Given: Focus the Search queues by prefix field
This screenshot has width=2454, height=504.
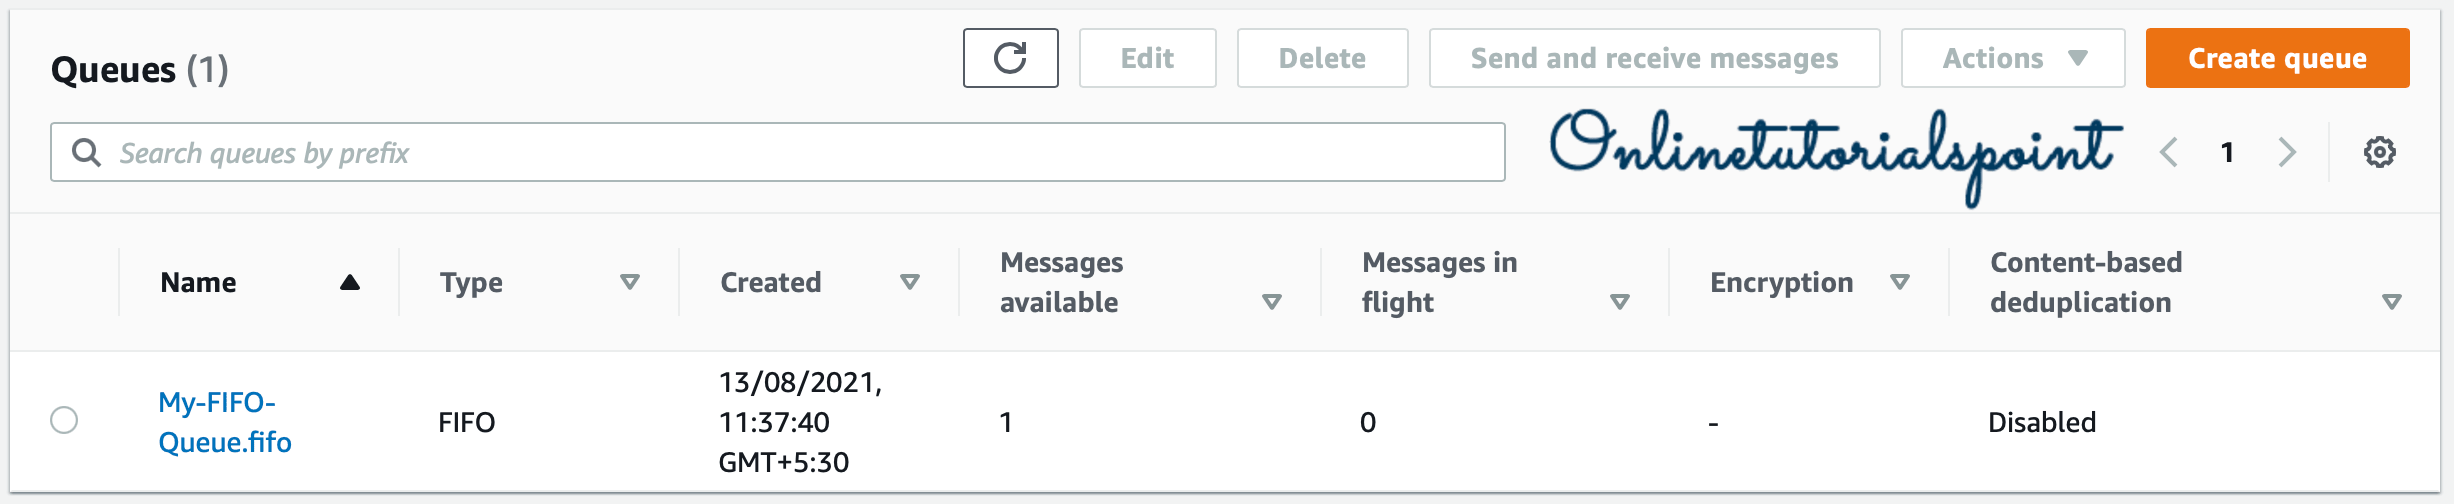Looking at the screenshot, I should pos(800,153).
